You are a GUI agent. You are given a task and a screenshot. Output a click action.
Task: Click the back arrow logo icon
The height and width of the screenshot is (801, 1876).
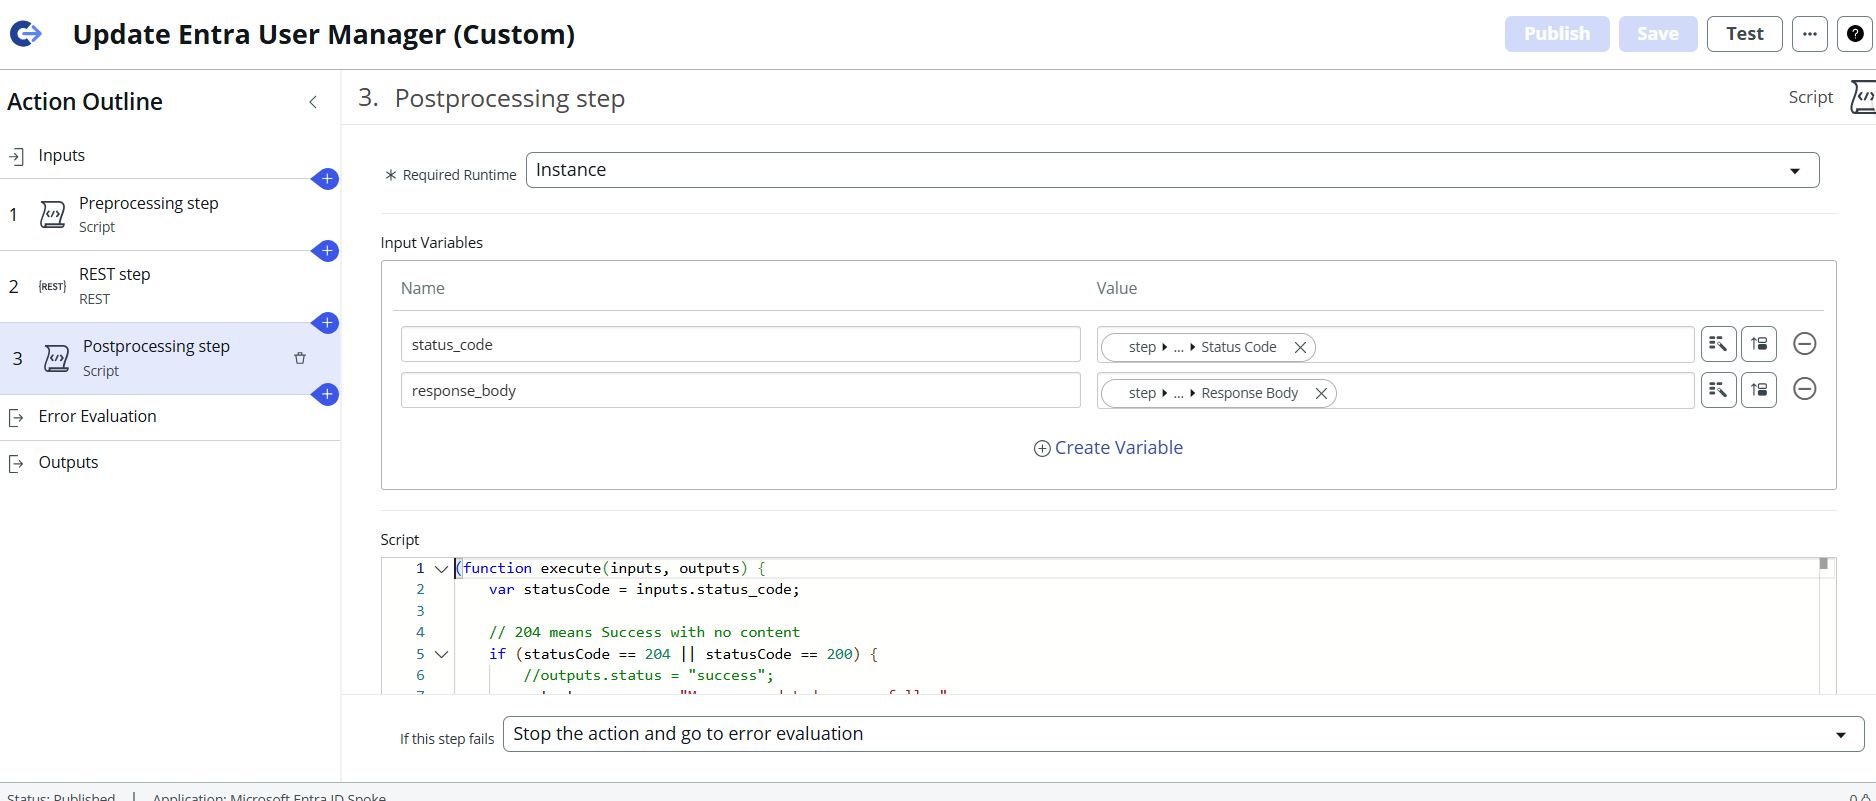pos(26,34)
